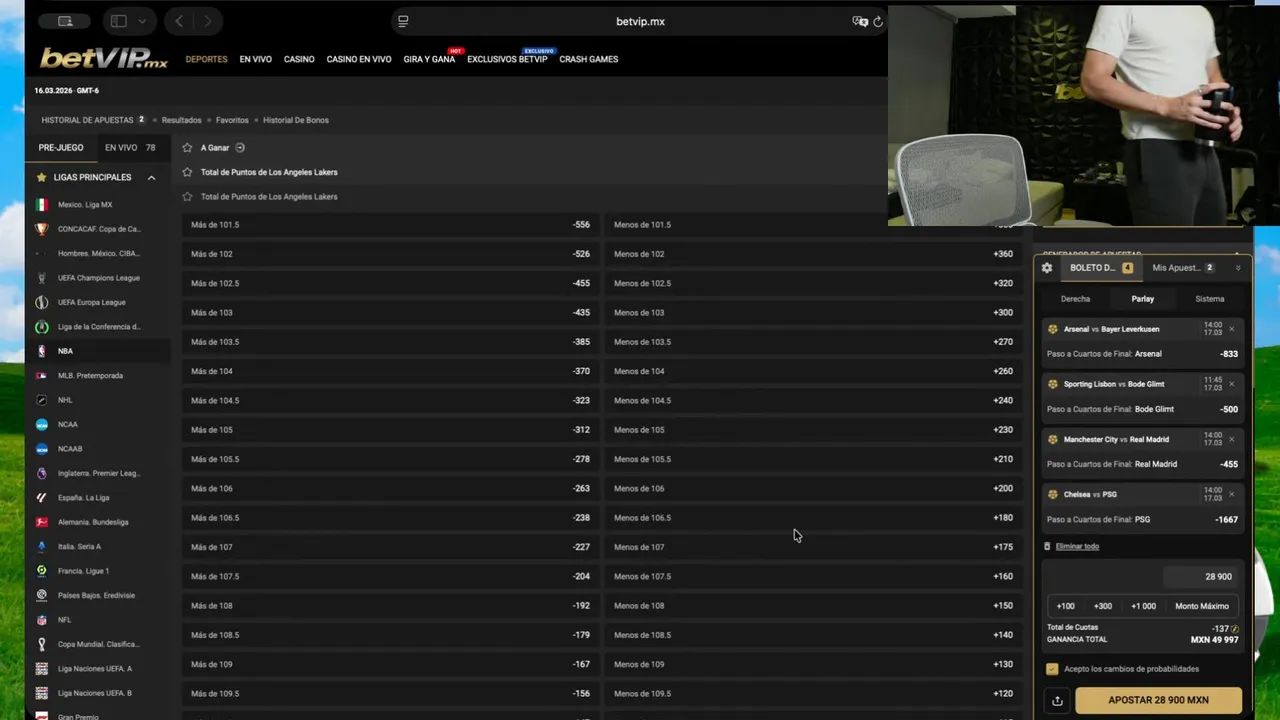This screenshot has height=720, width=1280.
Task: Select the Sistema bet type tab
Action: (x=1210, y=299)
